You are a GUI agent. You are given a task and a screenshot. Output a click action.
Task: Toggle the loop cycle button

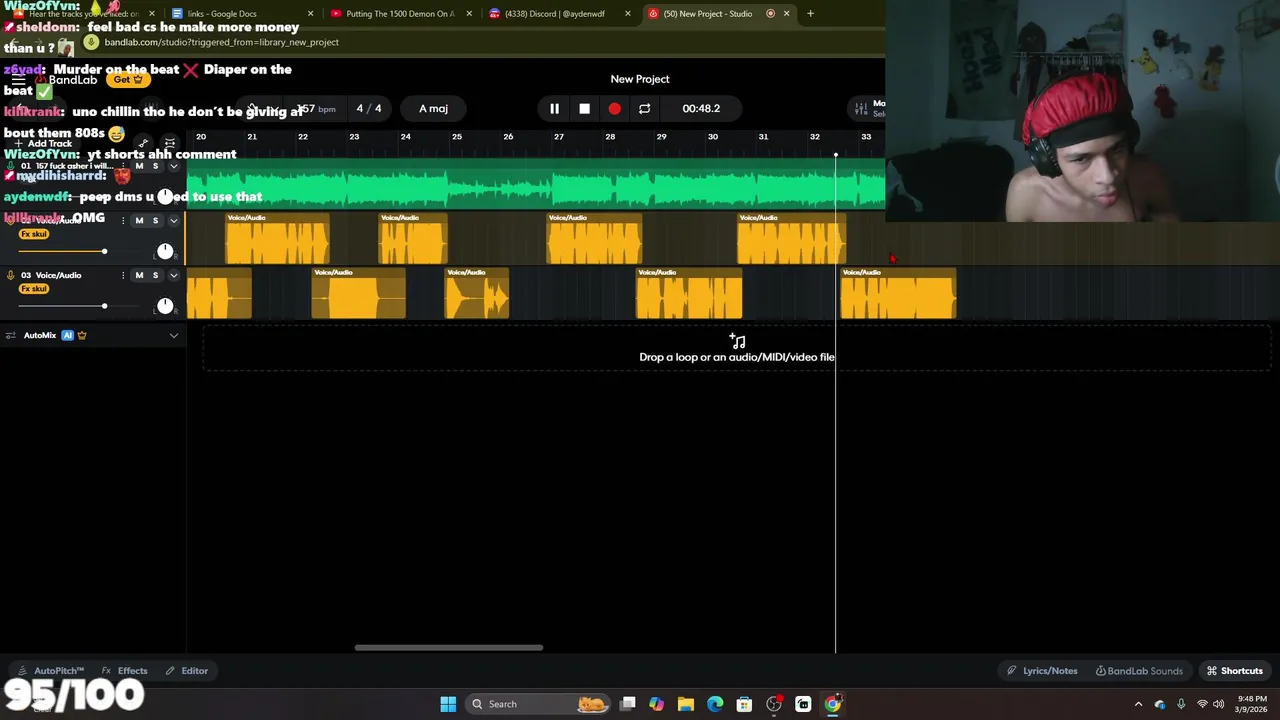click(x=644, y=108)
